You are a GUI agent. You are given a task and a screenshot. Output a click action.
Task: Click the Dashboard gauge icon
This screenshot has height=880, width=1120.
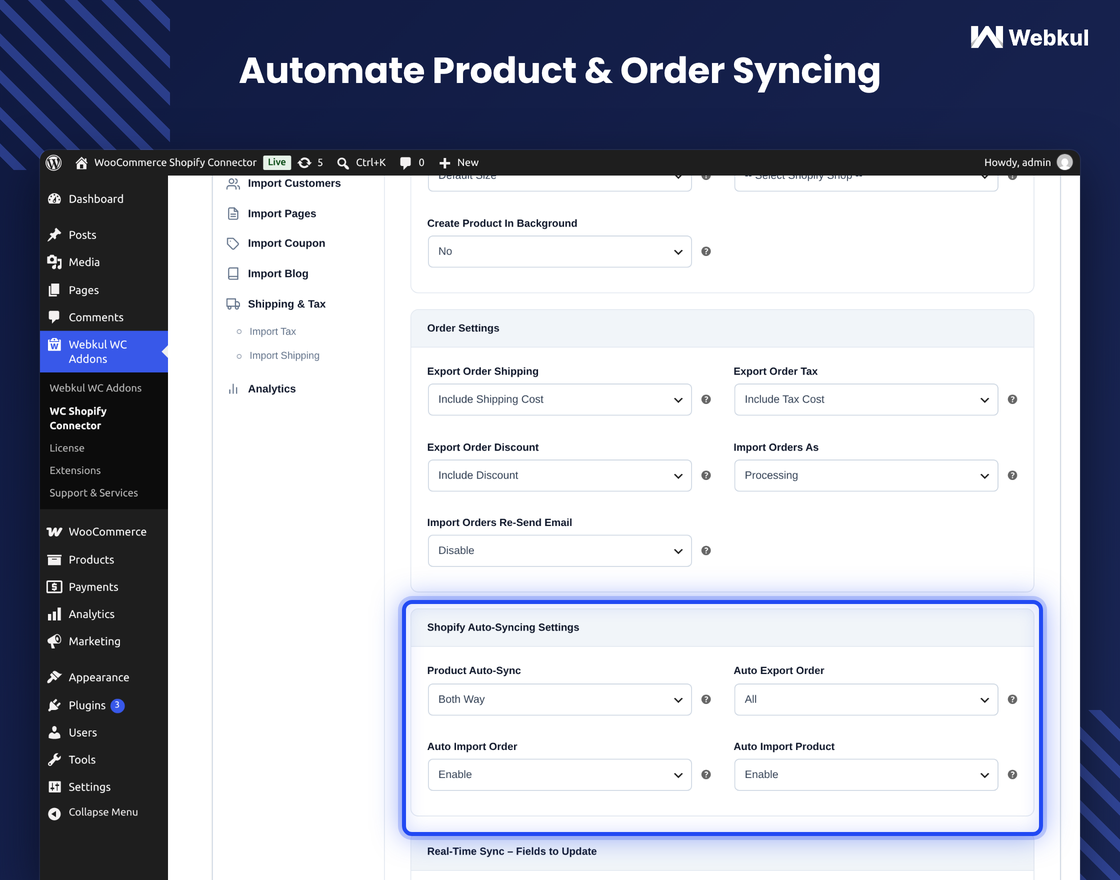pos(54,199)
